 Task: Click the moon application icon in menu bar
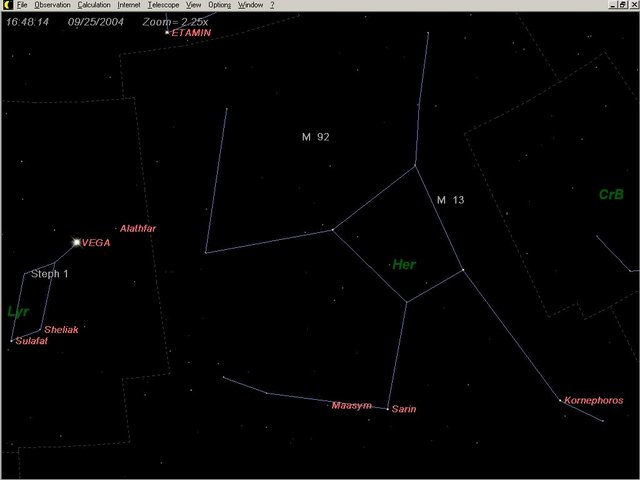(x=6, y=5)
